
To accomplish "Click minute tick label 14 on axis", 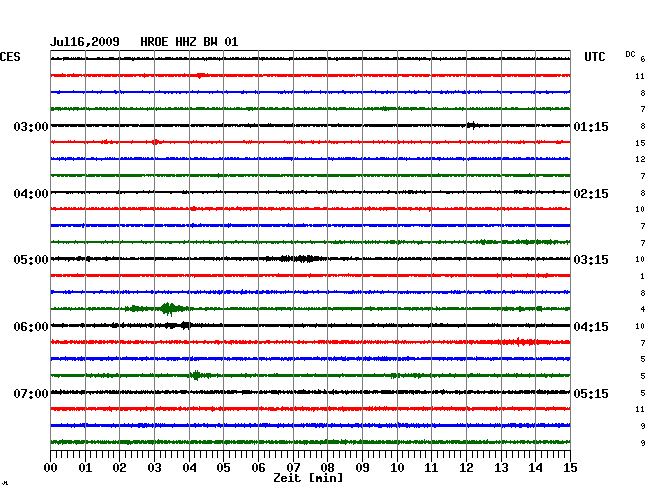I will coord(535,468).
